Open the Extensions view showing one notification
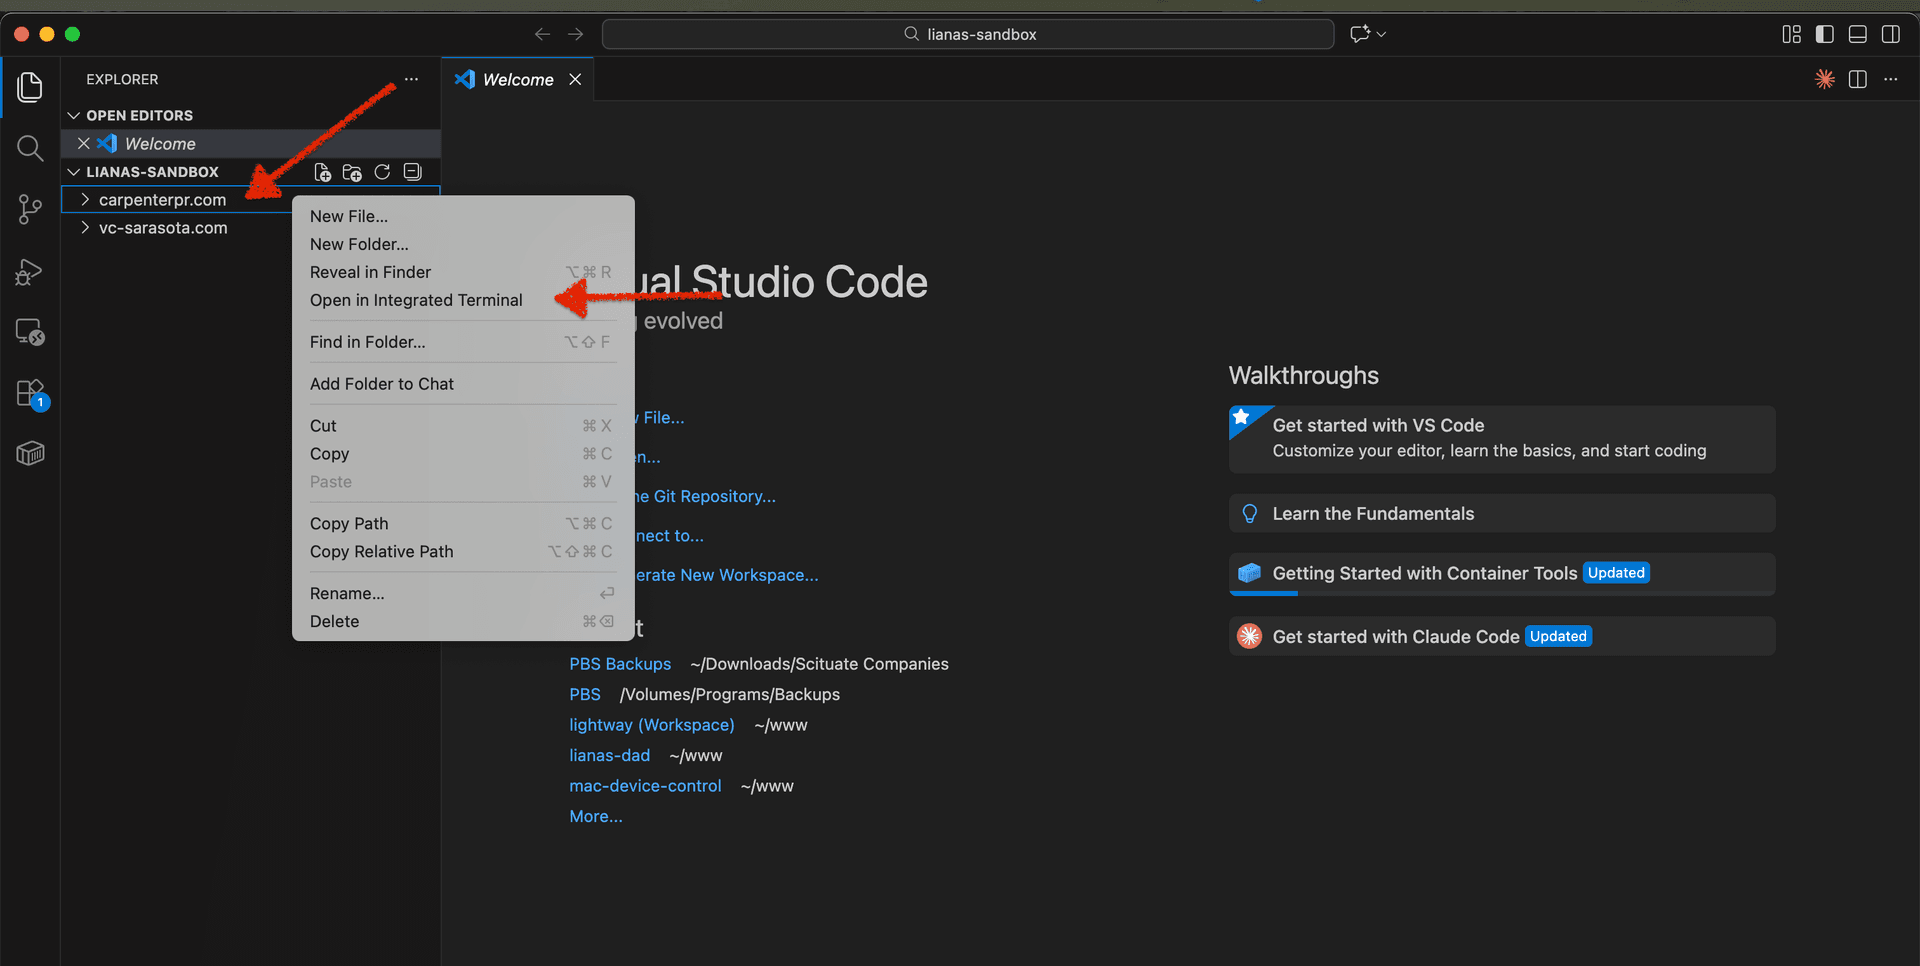The image size is (1920, 966). 29,393
